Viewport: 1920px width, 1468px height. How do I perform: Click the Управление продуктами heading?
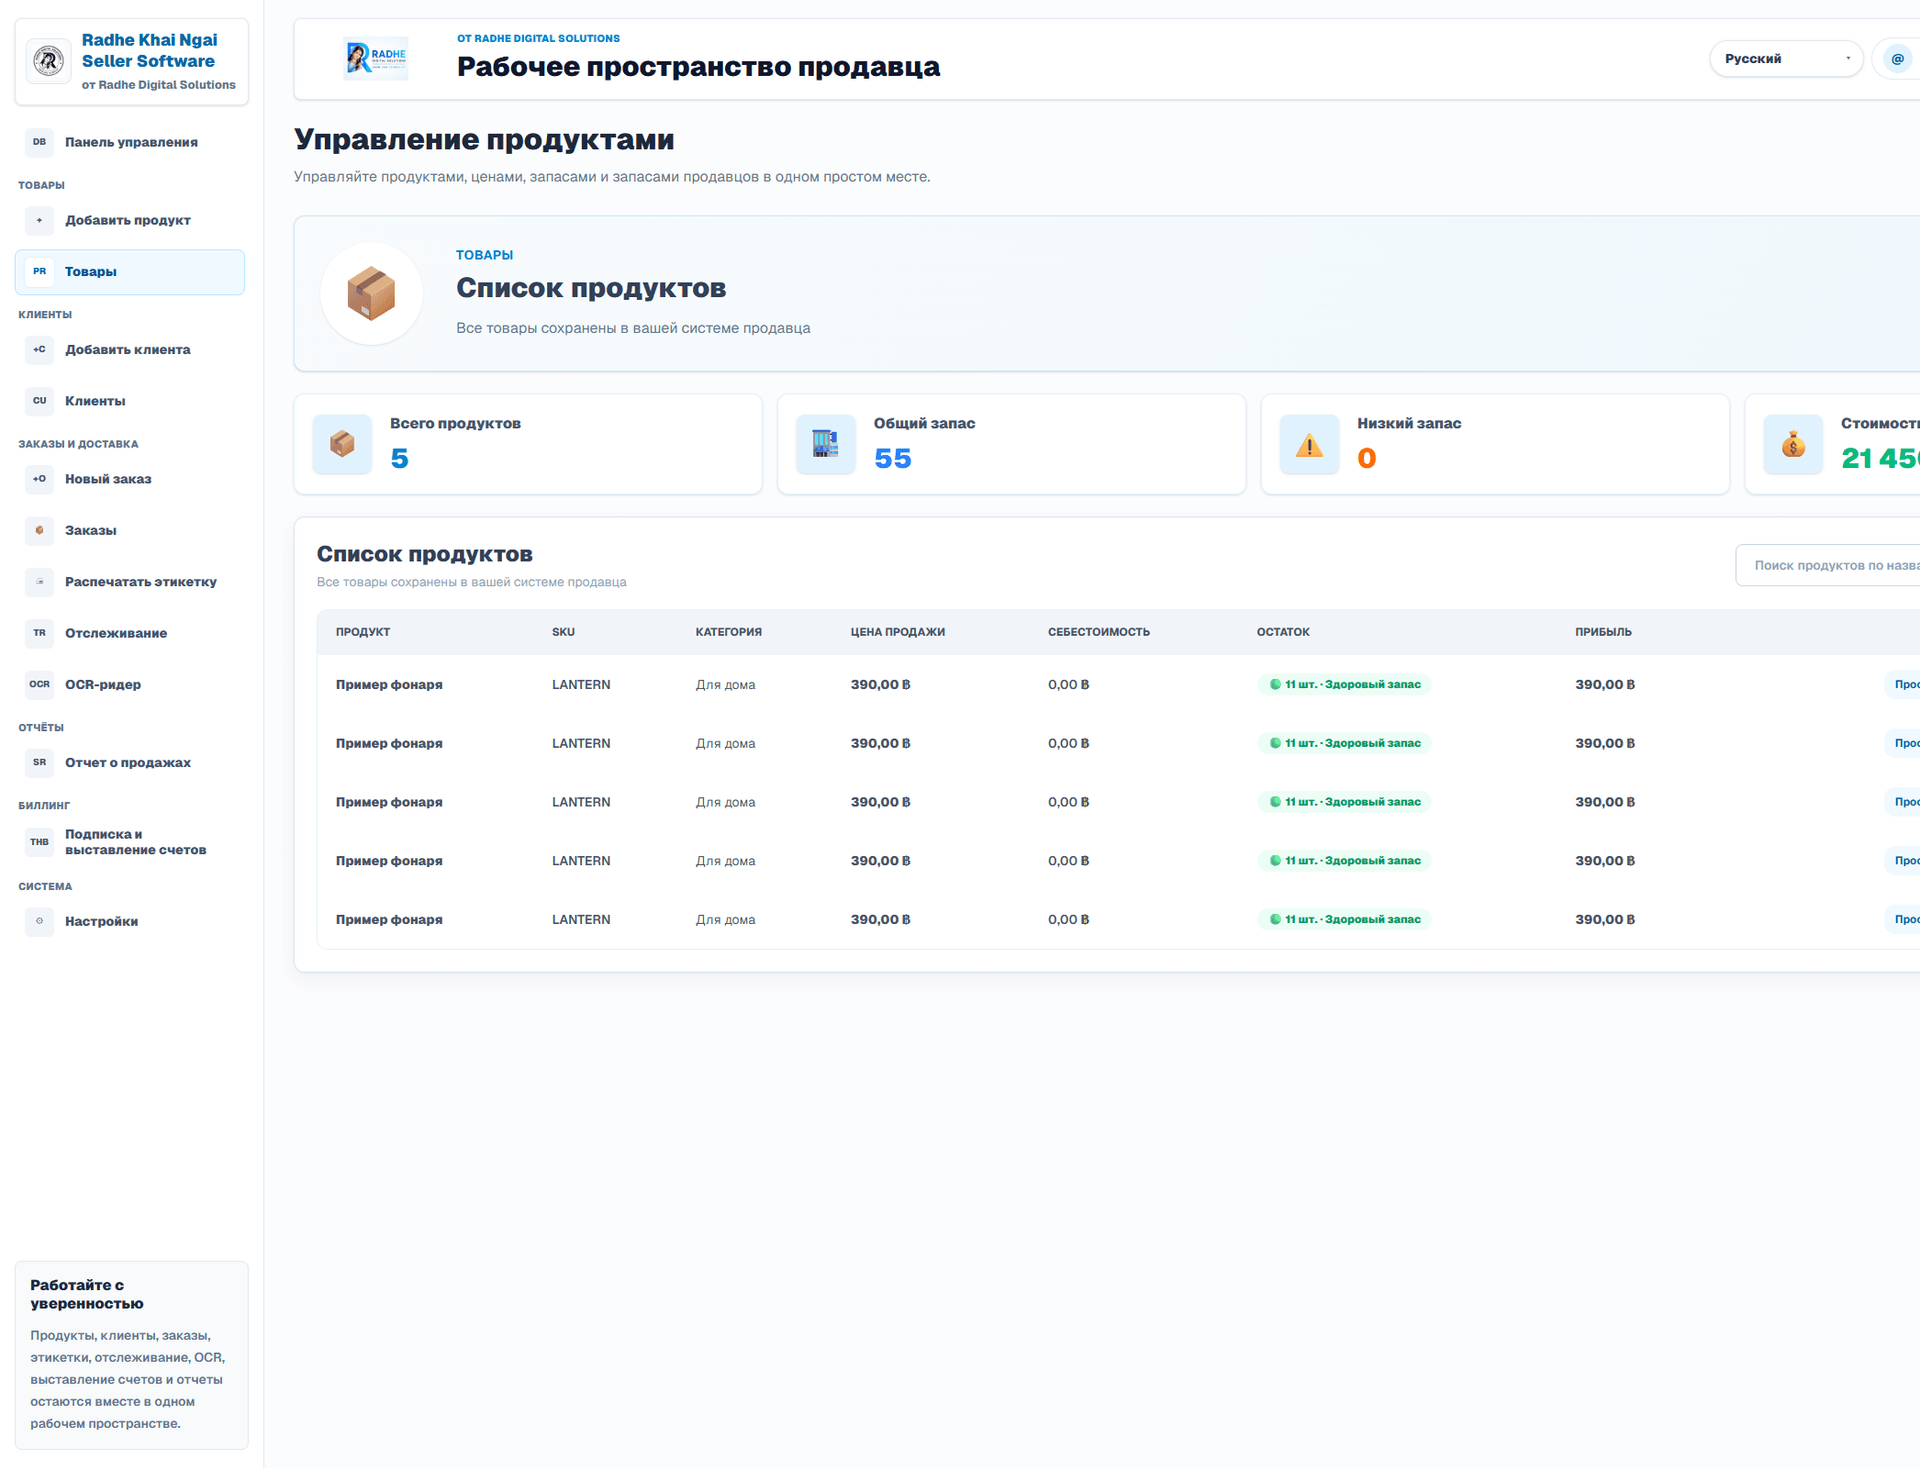[x=484, y=139]
